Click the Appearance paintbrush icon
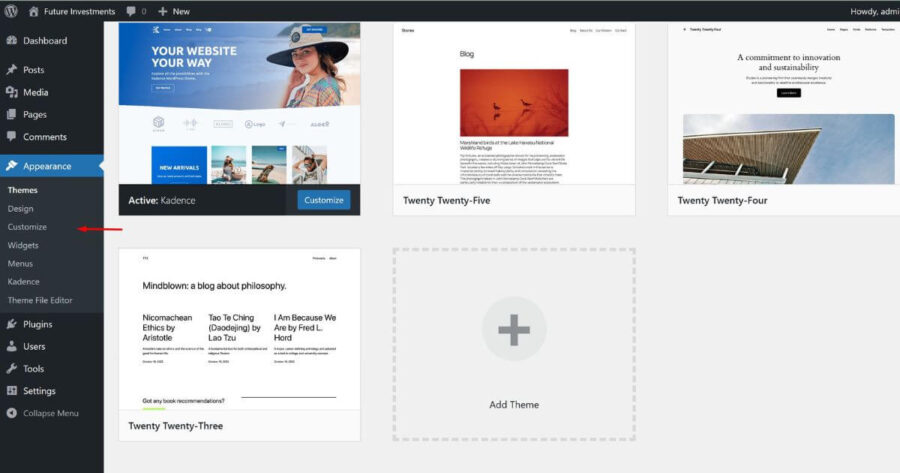 (11, 166)
